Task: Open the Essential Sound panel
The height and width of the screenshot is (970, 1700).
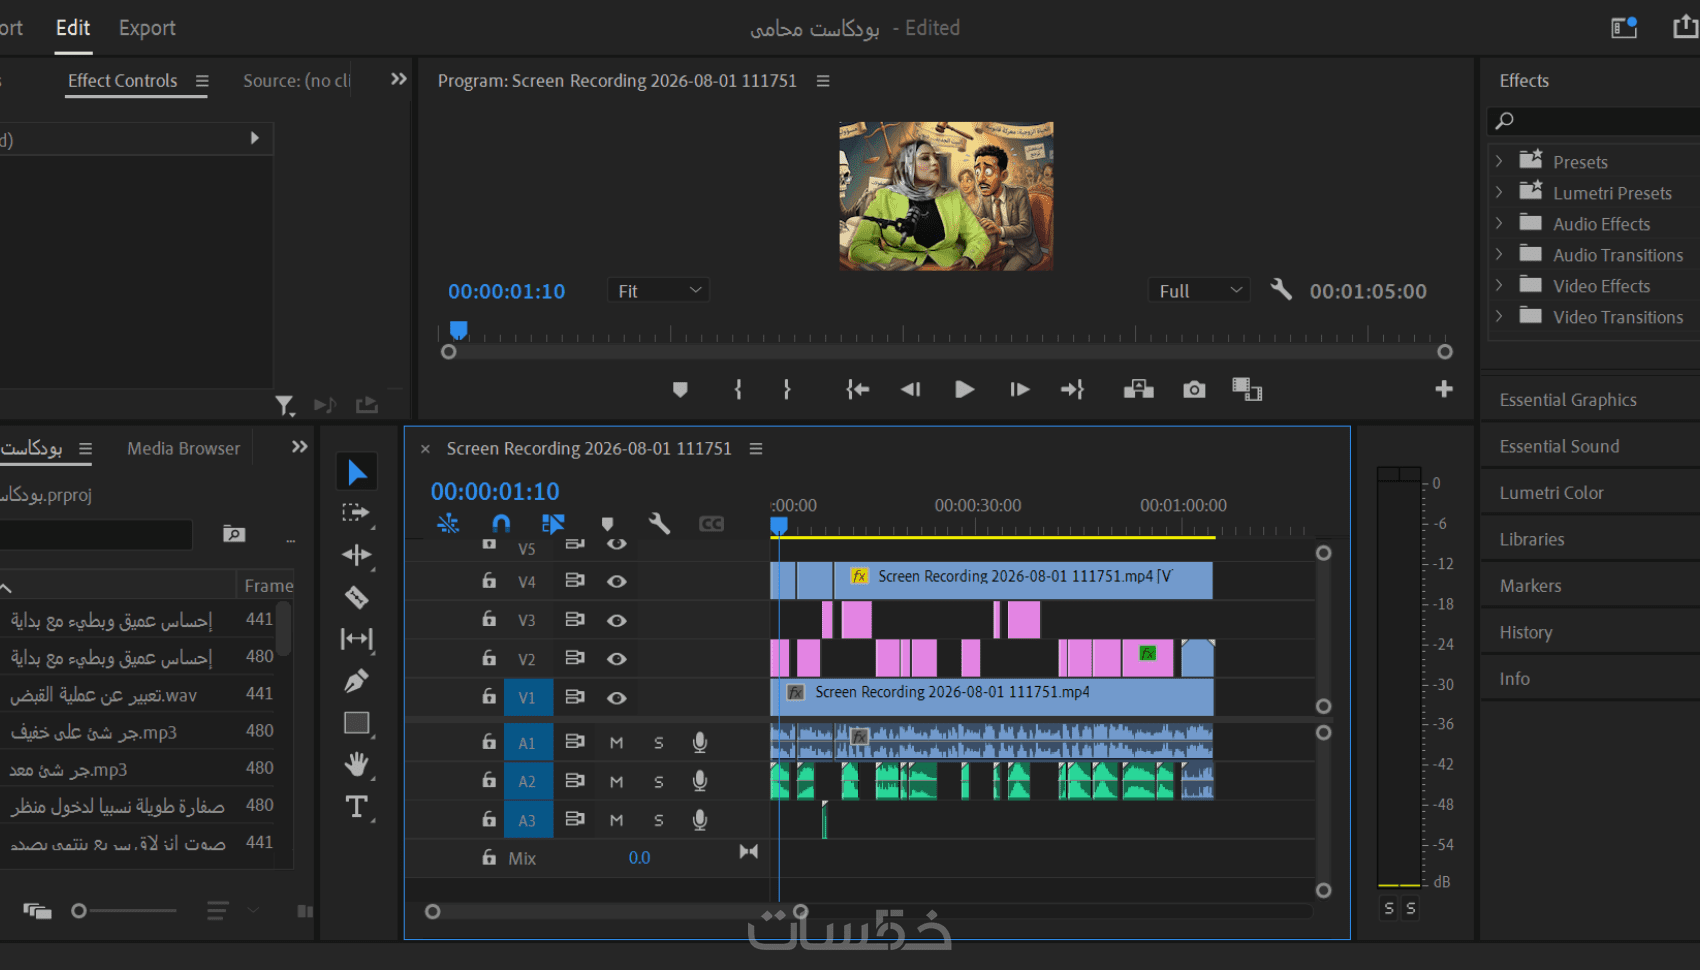Action: coord(1559,447)
